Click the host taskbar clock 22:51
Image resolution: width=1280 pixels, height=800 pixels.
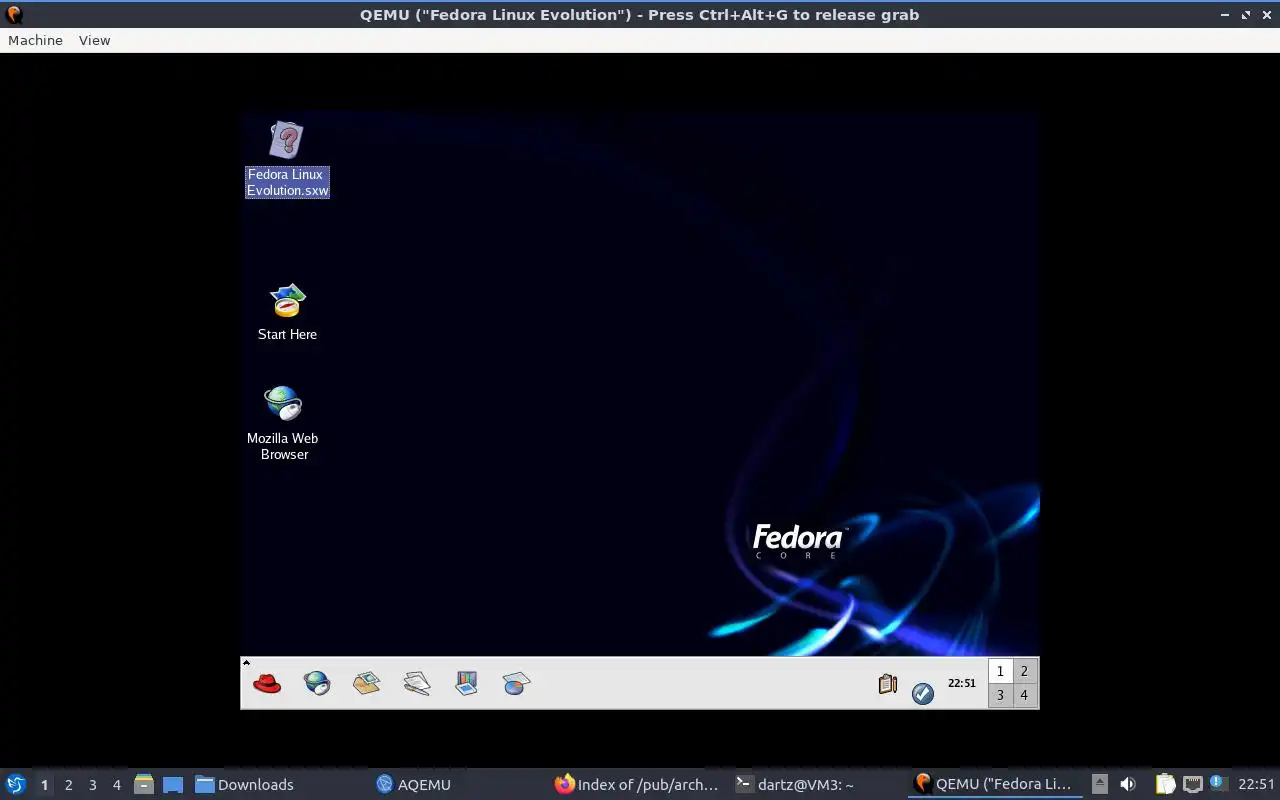click(1256, 784)
